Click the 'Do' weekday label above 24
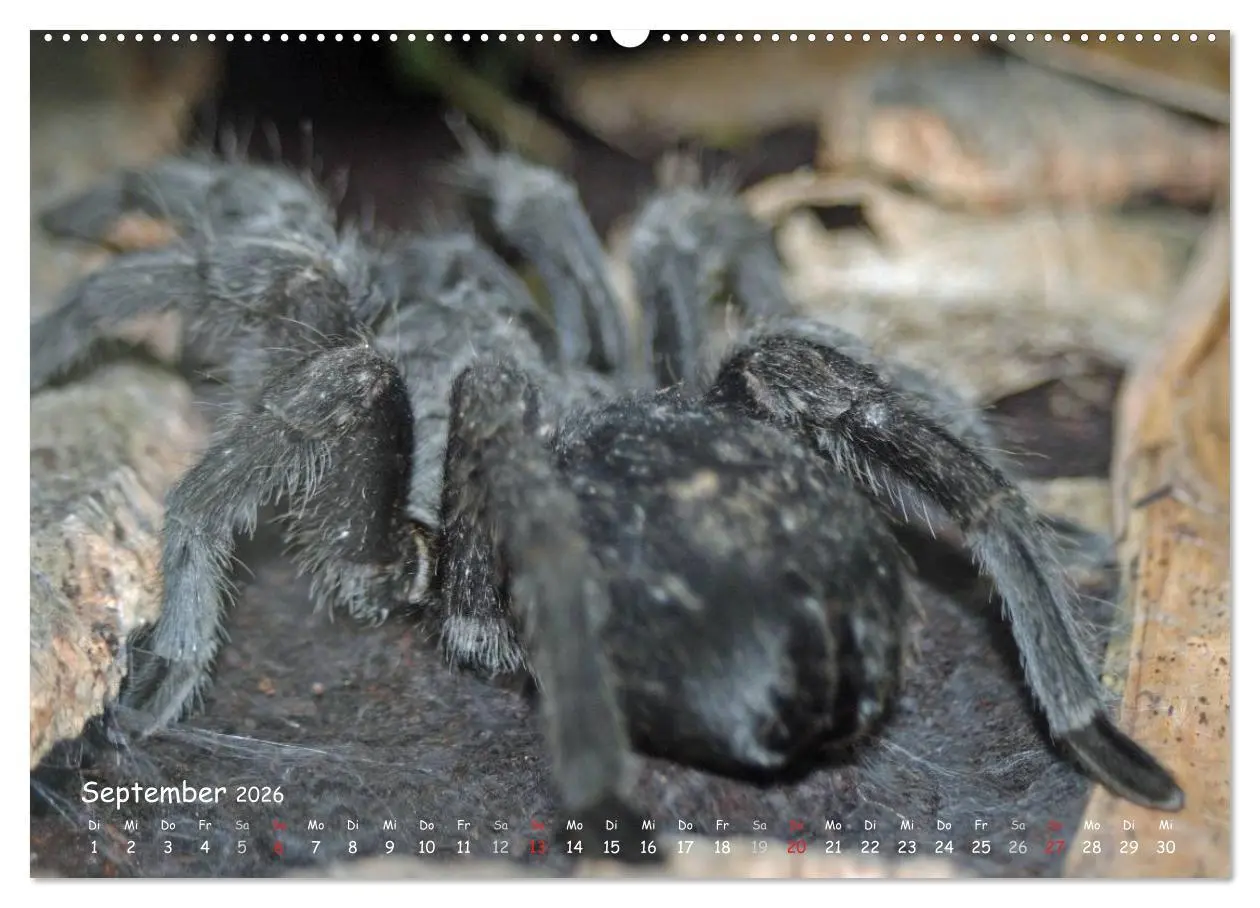The width and height of the screenshot is (1260, 908). [944, 826]
